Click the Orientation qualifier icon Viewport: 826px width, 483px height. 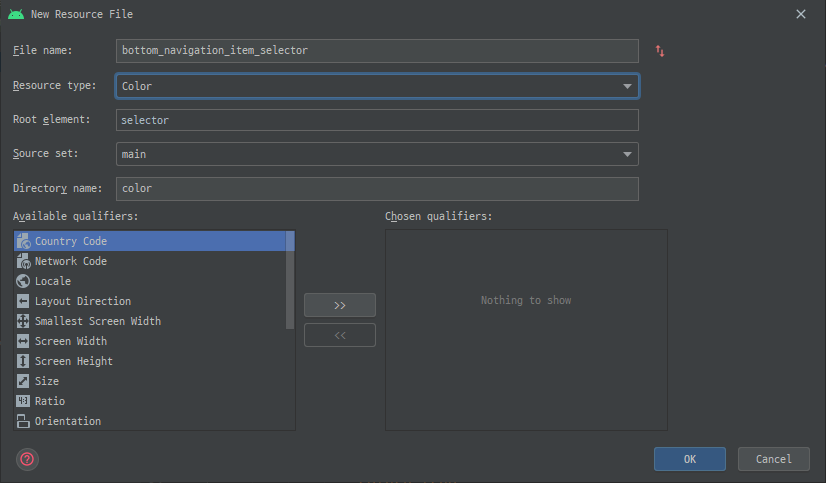pyautogui.click(x=23, y=421)
